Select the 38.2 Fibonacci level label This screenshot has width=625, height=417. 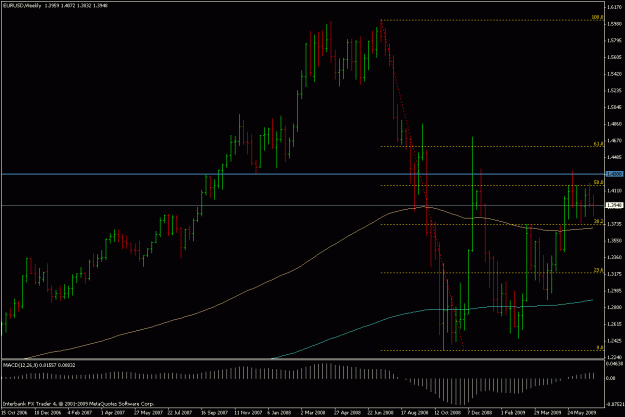[x=599, y=221]
